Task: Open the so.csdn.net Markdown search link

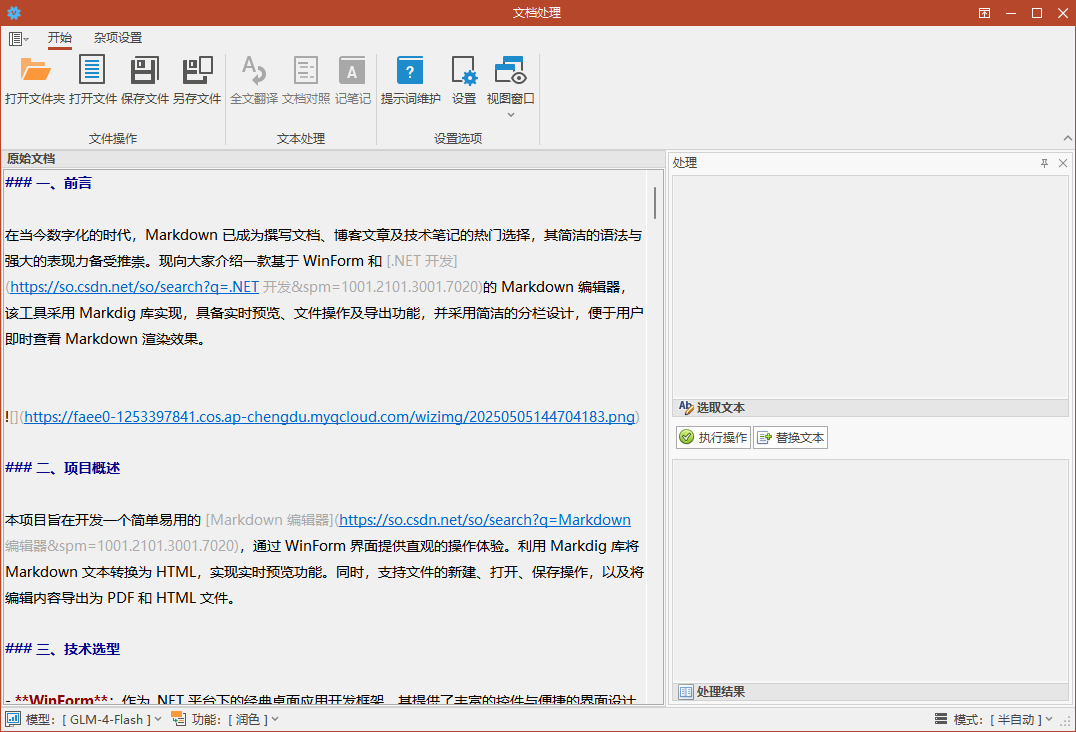Action: tap(485, 520)
